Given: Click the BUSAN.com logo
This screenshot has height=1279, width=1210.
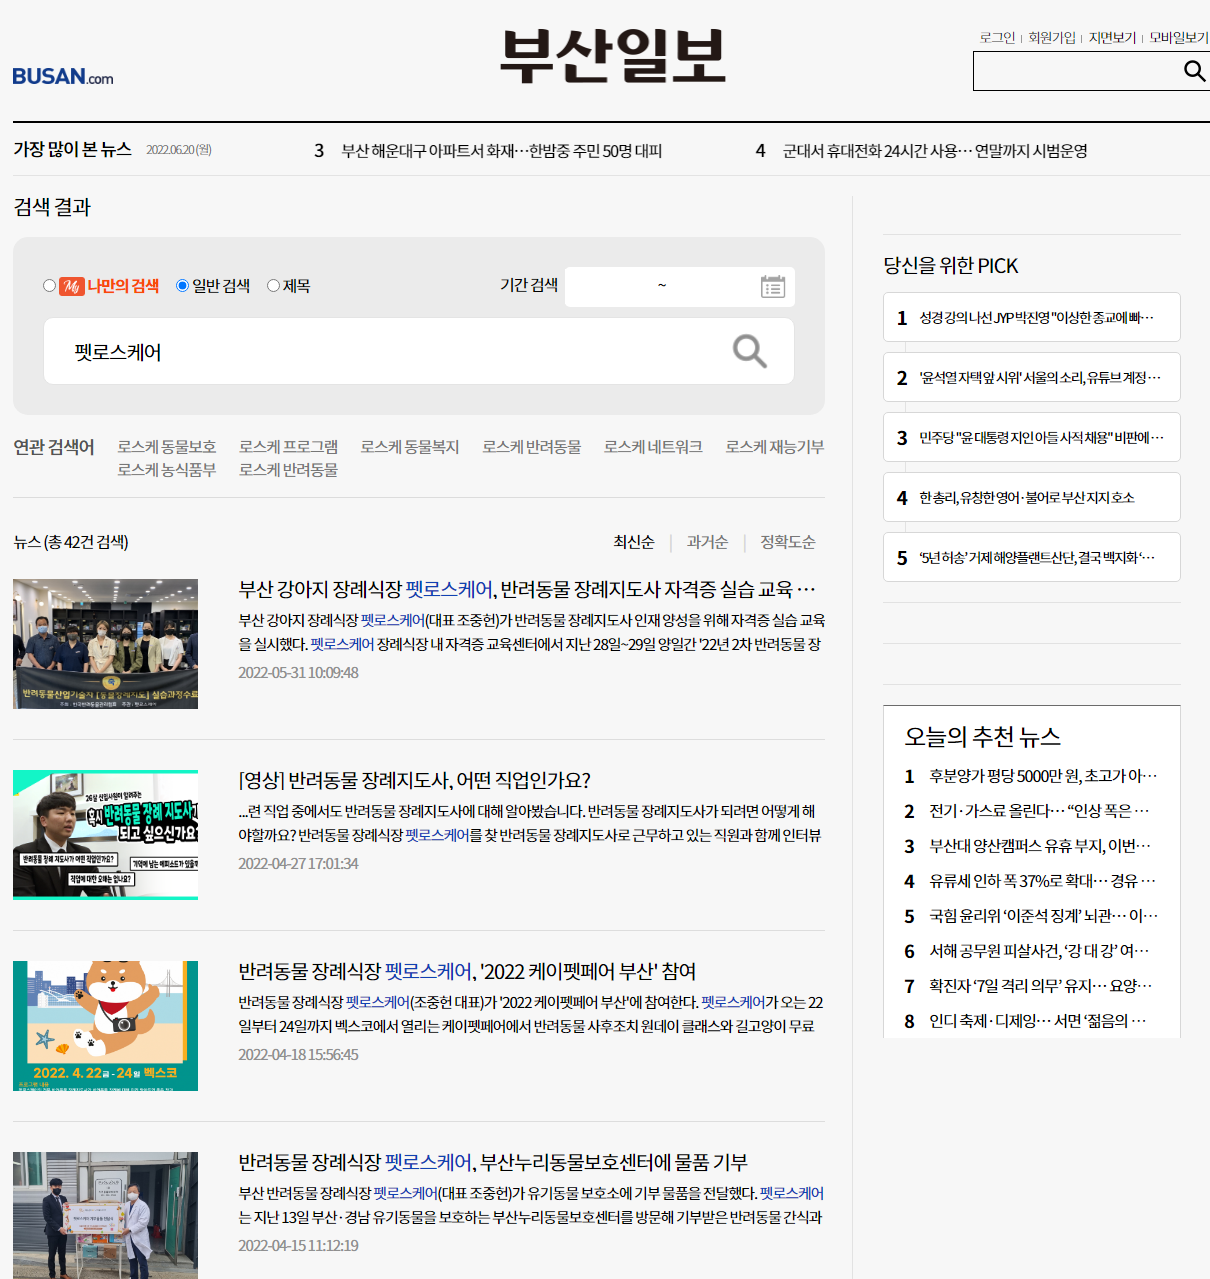Looking at the screenshot, I should coord(63,77).
